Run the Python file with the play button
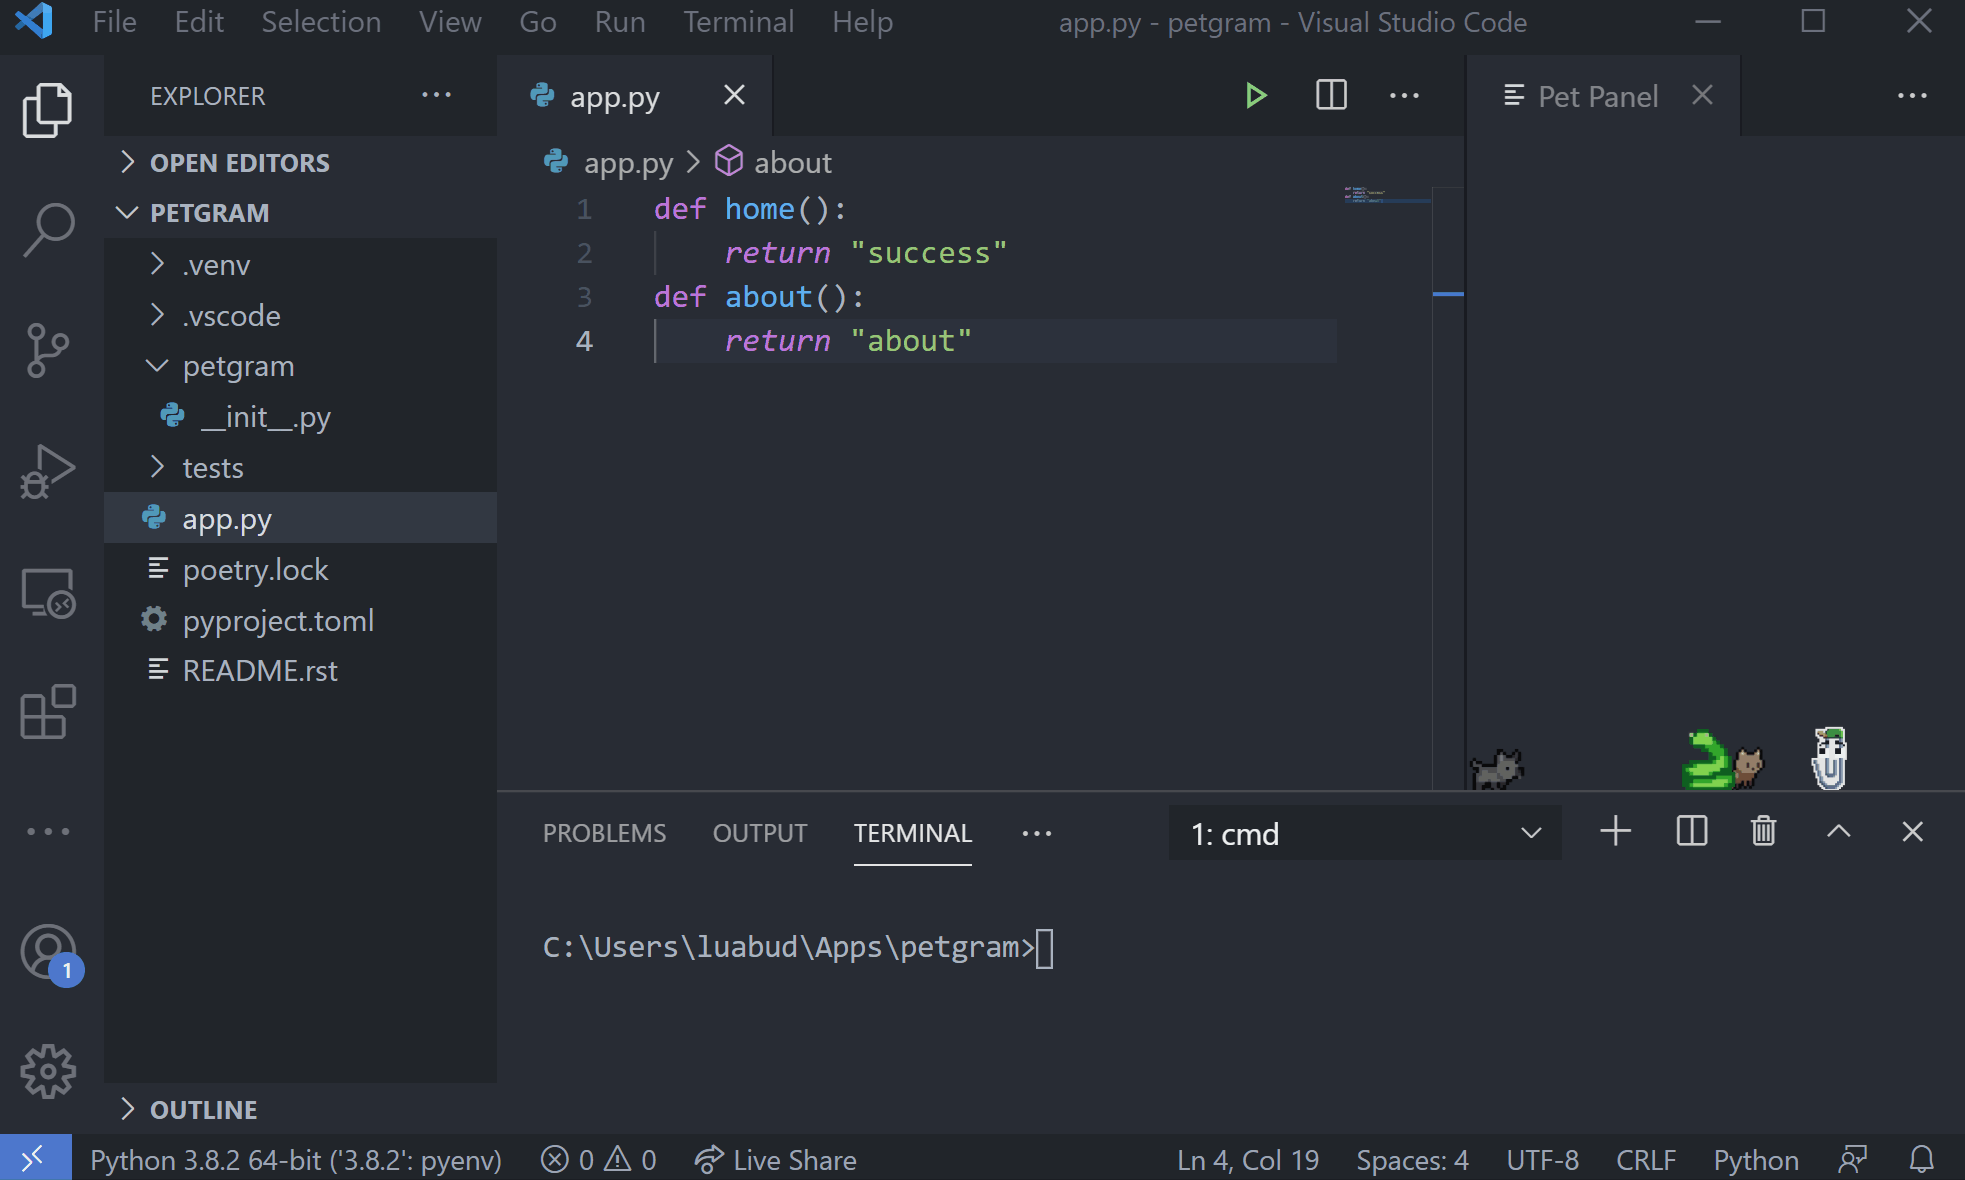The image size is (1965, 1180). [1256, 95]
